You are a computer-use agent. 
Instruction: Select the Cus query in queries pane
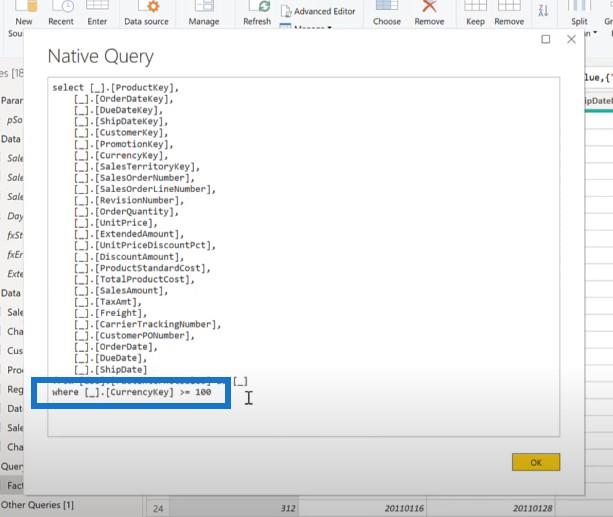[15, 351]
